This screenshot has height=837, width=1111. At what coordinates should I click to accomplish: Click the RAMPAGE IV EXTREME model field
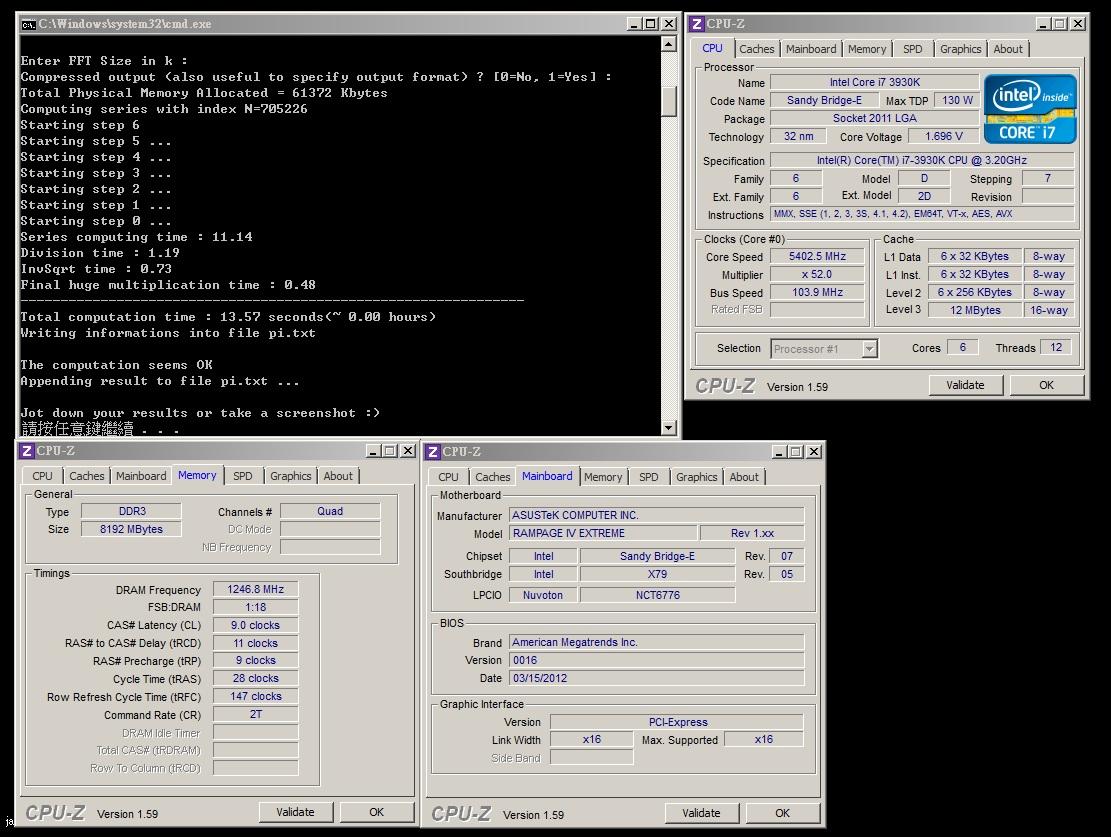(603, 533)
